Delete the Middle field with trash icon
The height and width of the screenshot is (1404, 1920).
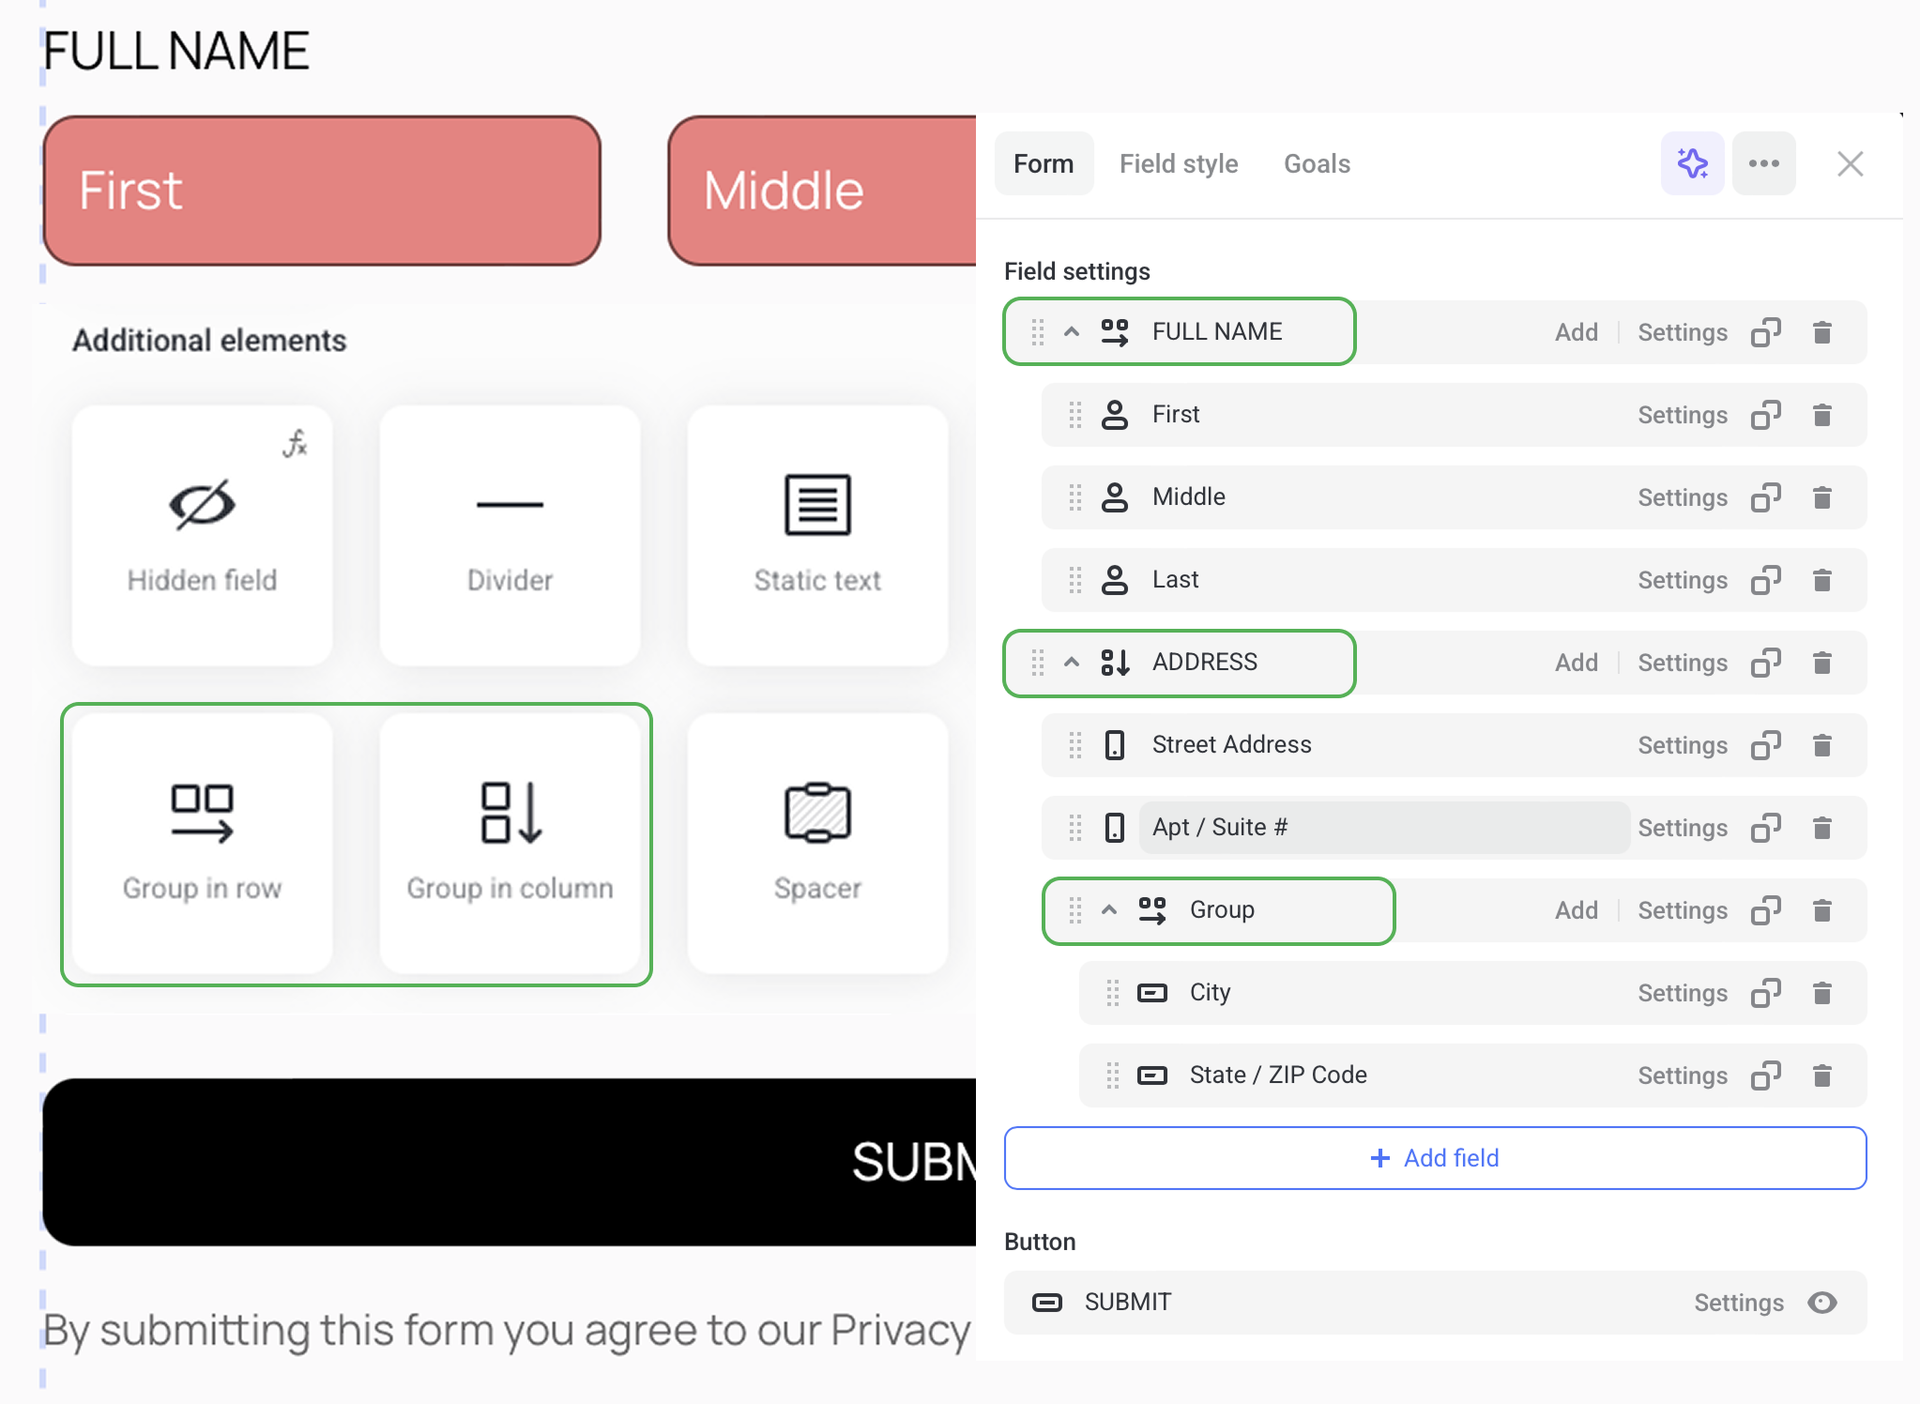tap(1822, 497)
